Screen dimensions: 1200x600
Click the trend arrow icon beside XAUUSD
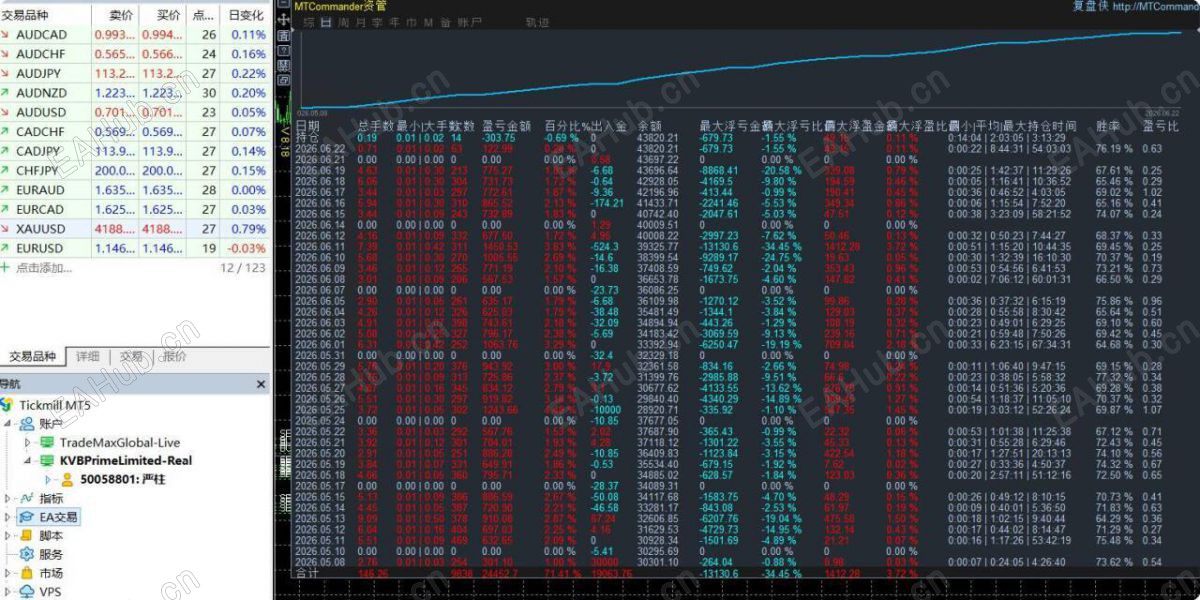pos(6,229)
